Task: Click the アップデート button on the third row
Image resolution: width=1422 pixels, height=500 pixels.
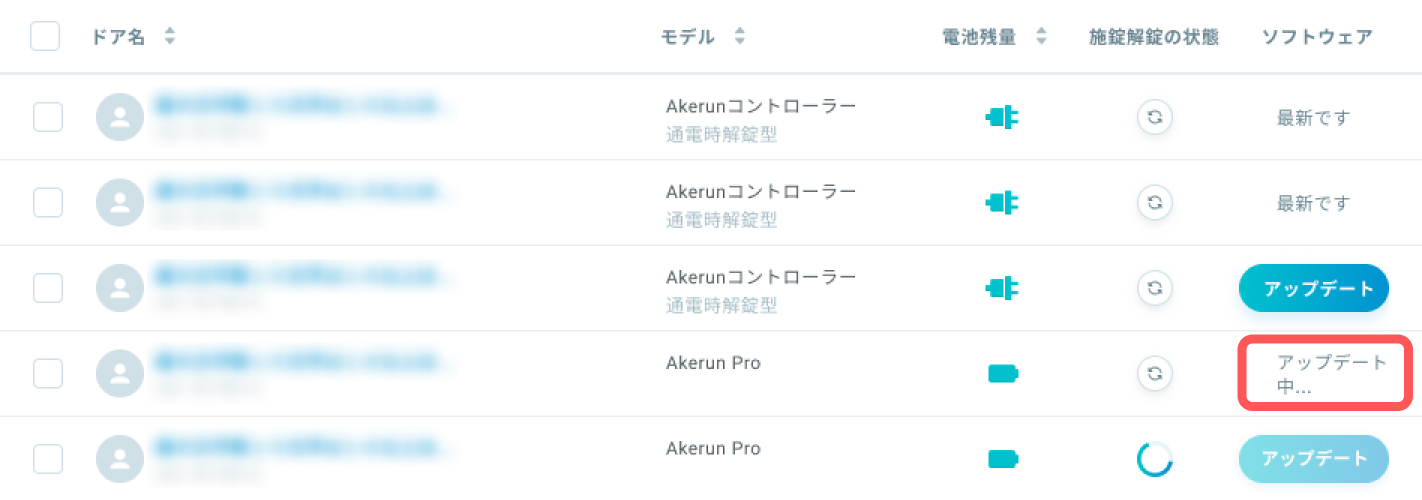Action: pyautogui.click(x=1314, y=288)
